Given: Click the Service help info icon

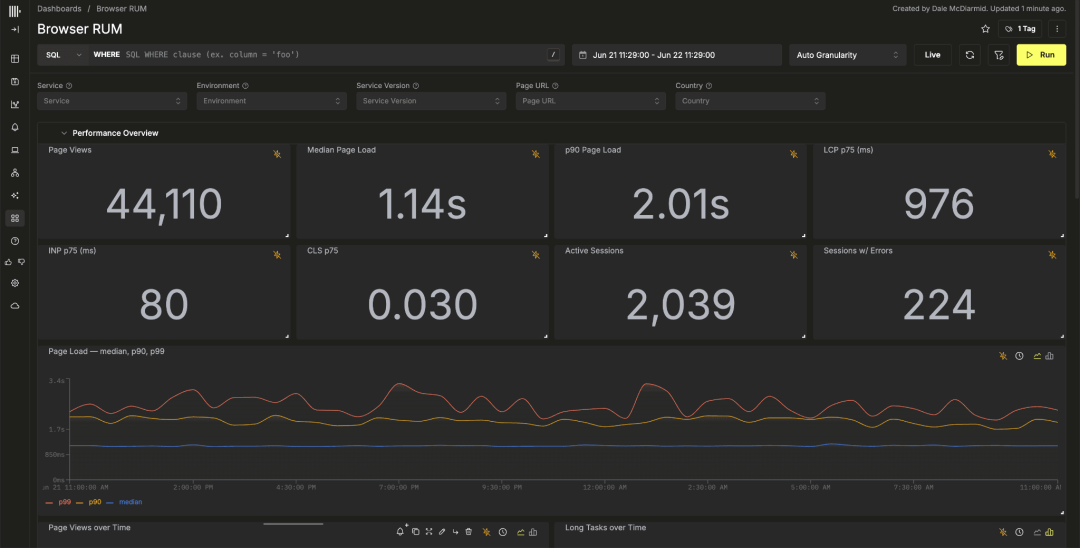Looking at the screenshot, I should point(69,86).
